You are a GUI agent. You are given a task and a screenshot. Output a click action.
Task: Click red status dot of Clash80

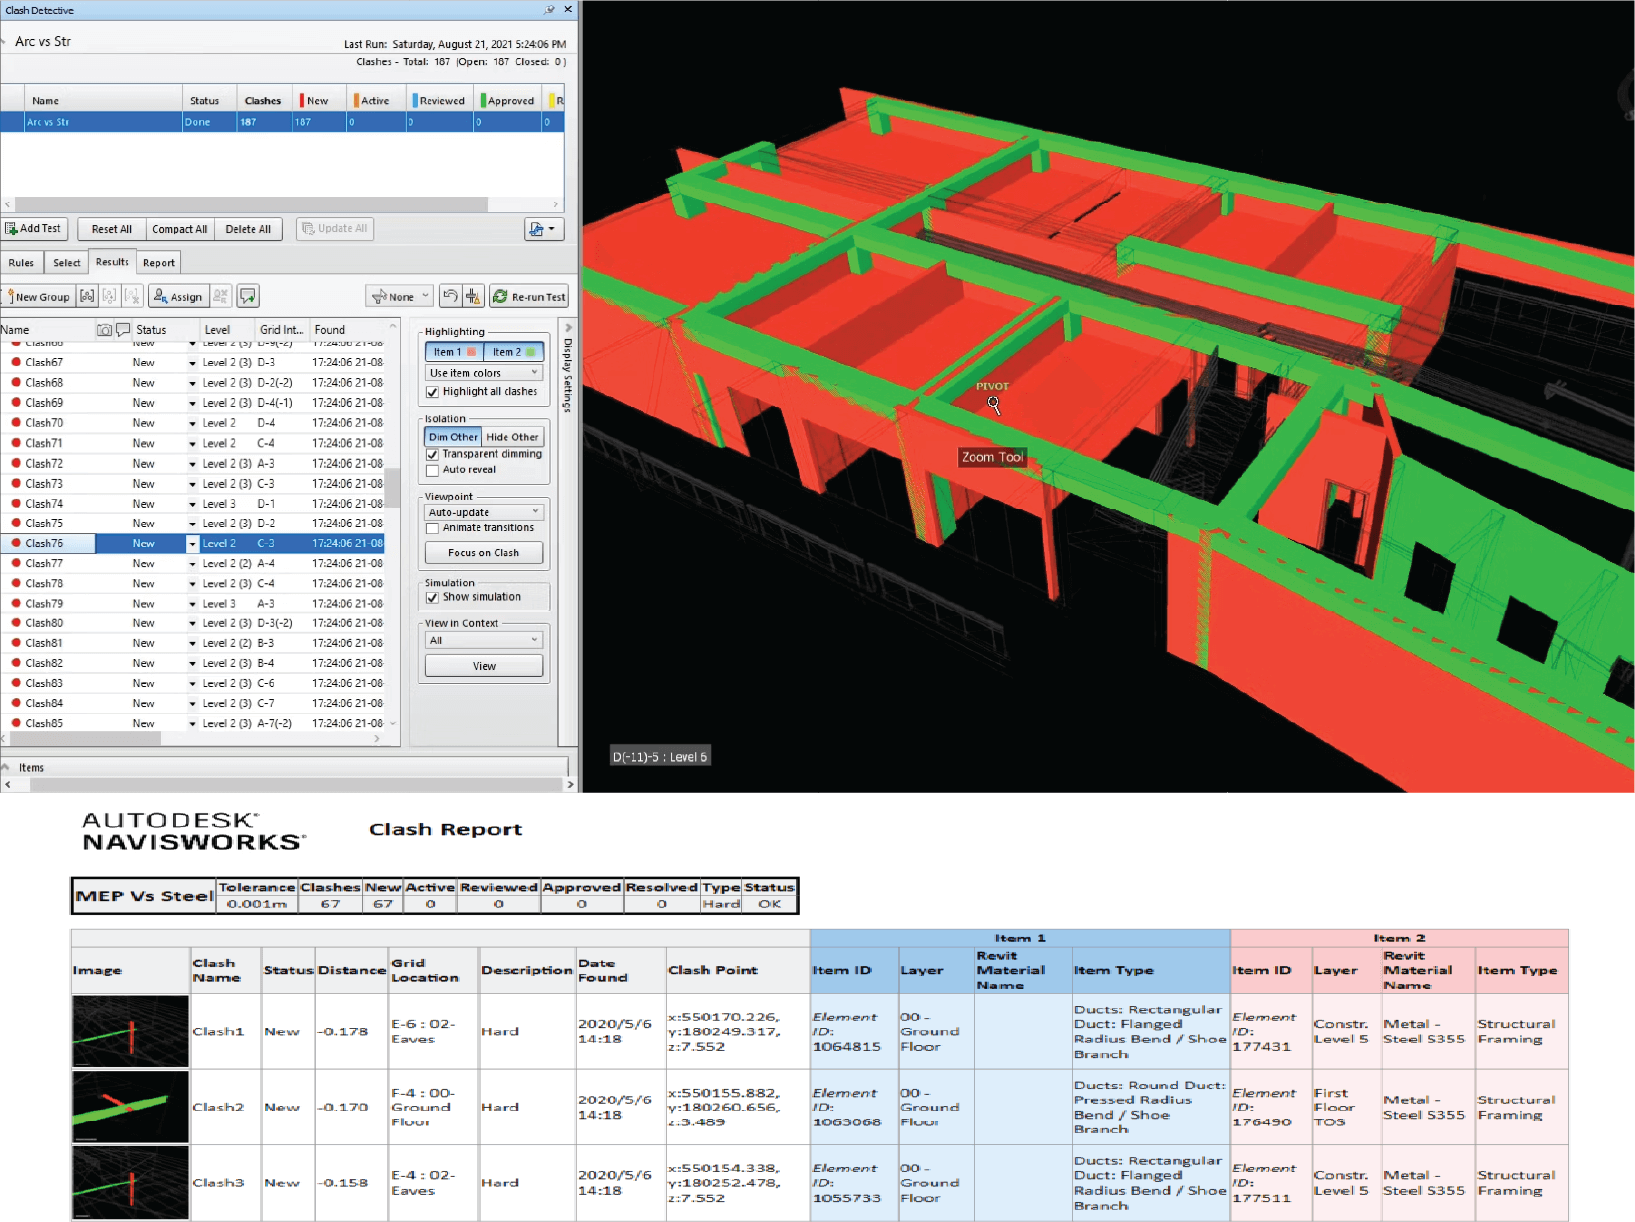(16, 622)
